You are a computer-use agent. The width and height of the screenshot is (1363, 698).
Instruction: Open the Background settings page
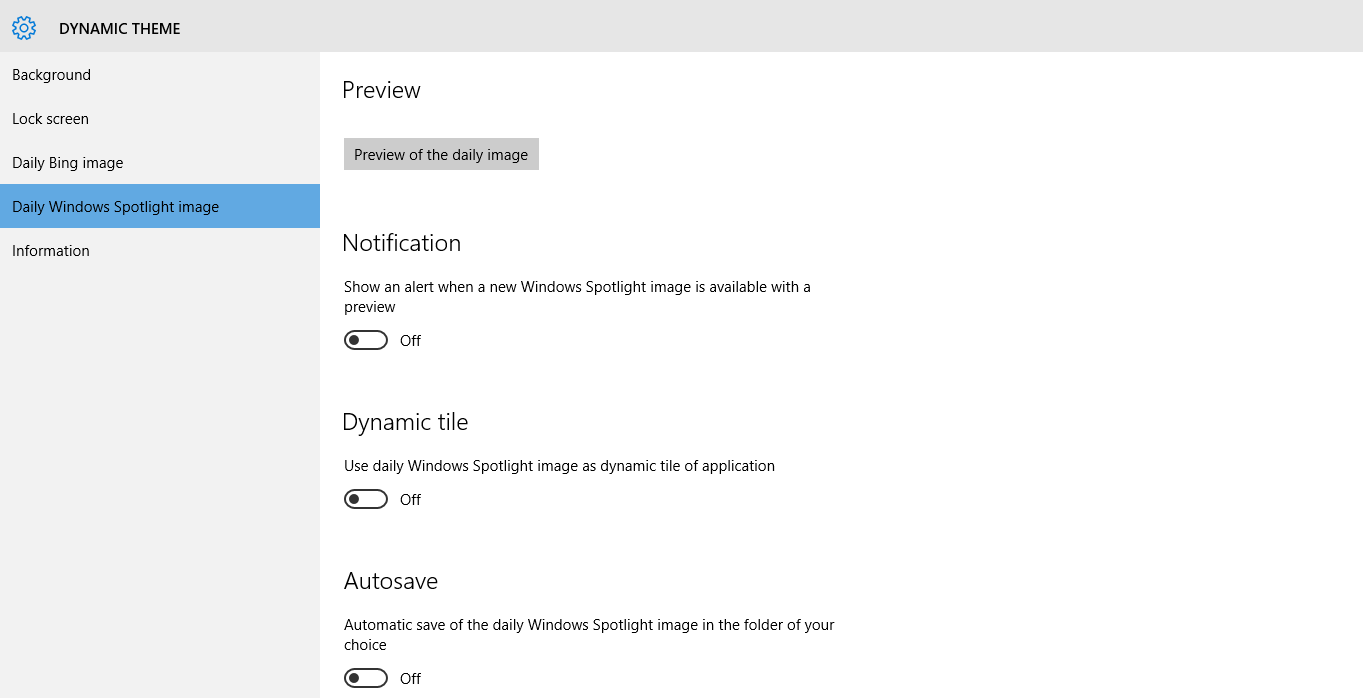[x=160, y=75]
